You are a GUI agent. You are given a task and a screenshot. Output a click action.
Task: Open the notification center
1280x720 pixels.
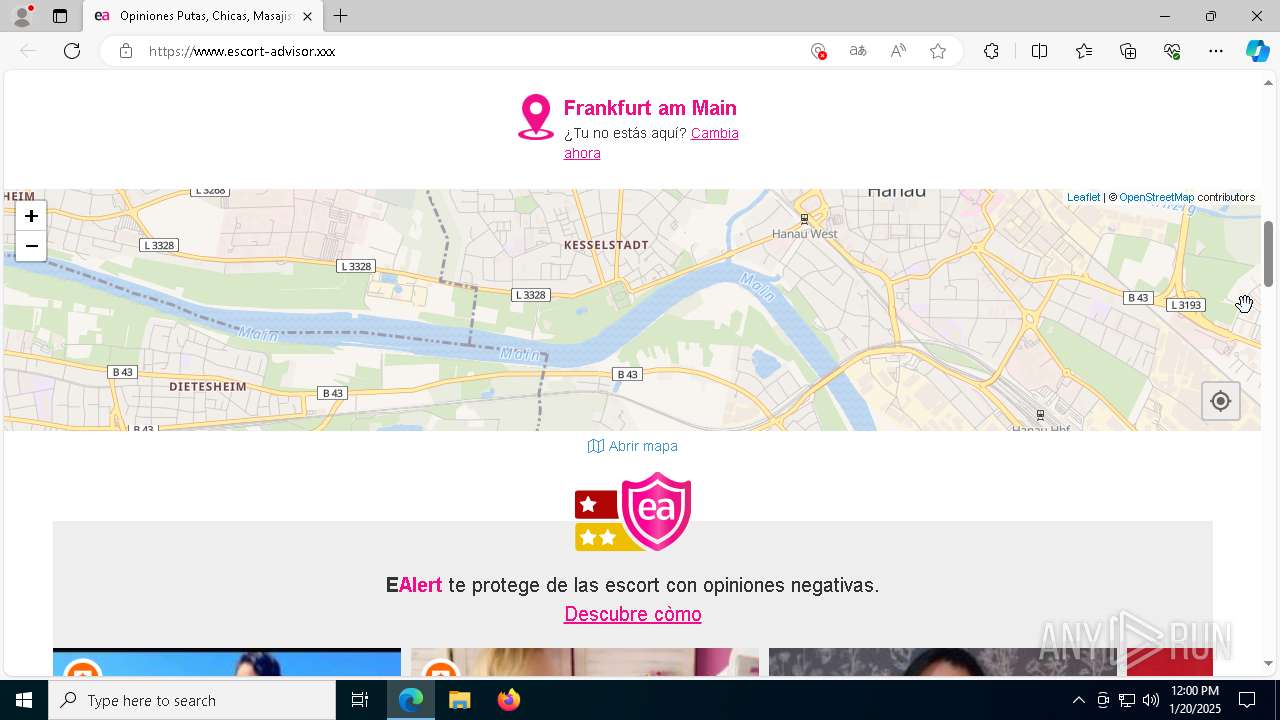[1247, 700]
